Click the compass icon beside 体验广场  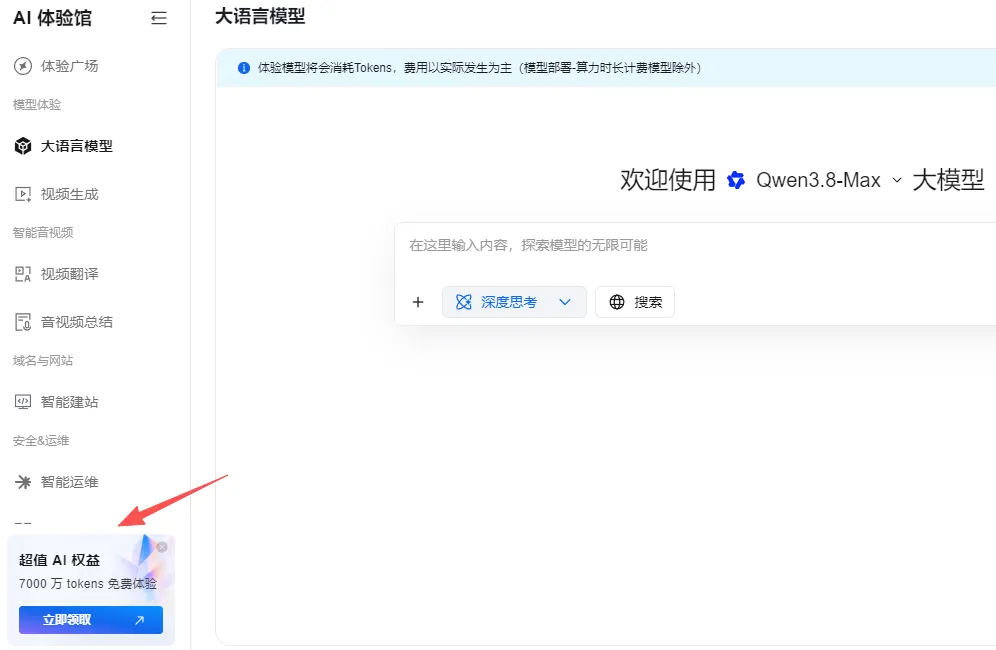click(x=23, y=66)
